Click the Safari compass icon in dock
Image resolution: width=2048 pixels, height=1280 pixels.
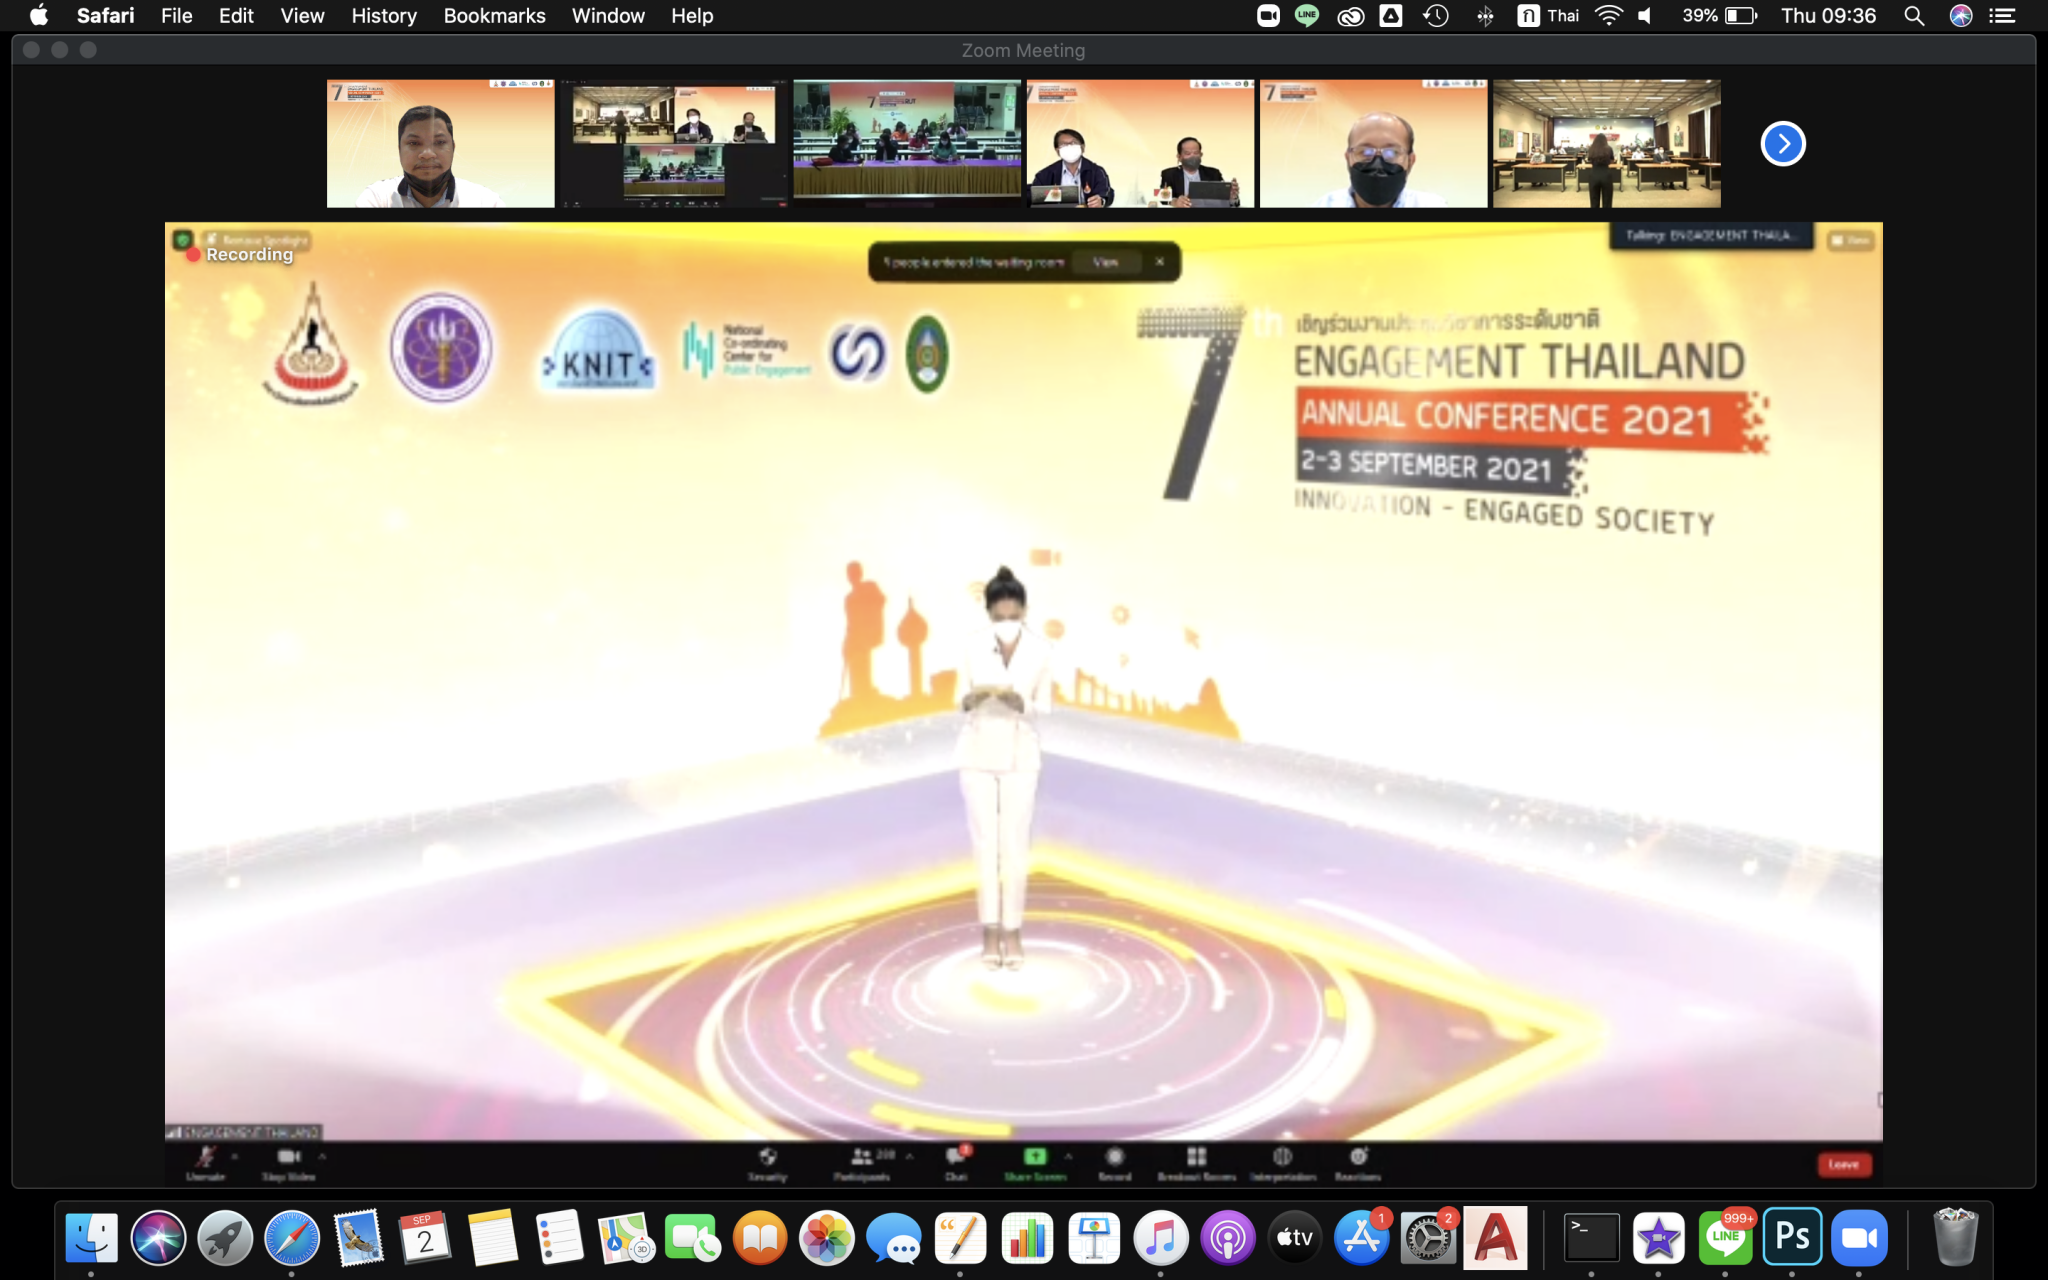[x=292, y=1238]
